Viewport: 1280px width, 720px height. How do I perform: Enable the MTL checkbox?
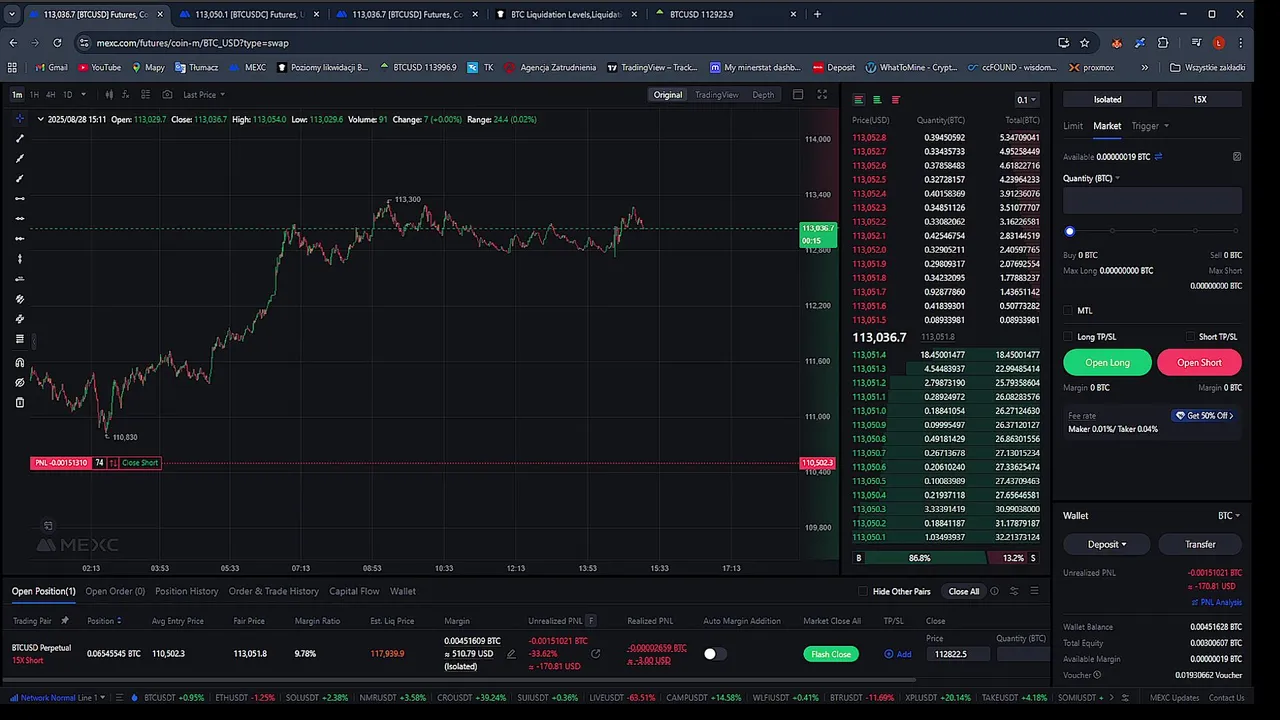pyautogui.click(x=1068, y=311)
